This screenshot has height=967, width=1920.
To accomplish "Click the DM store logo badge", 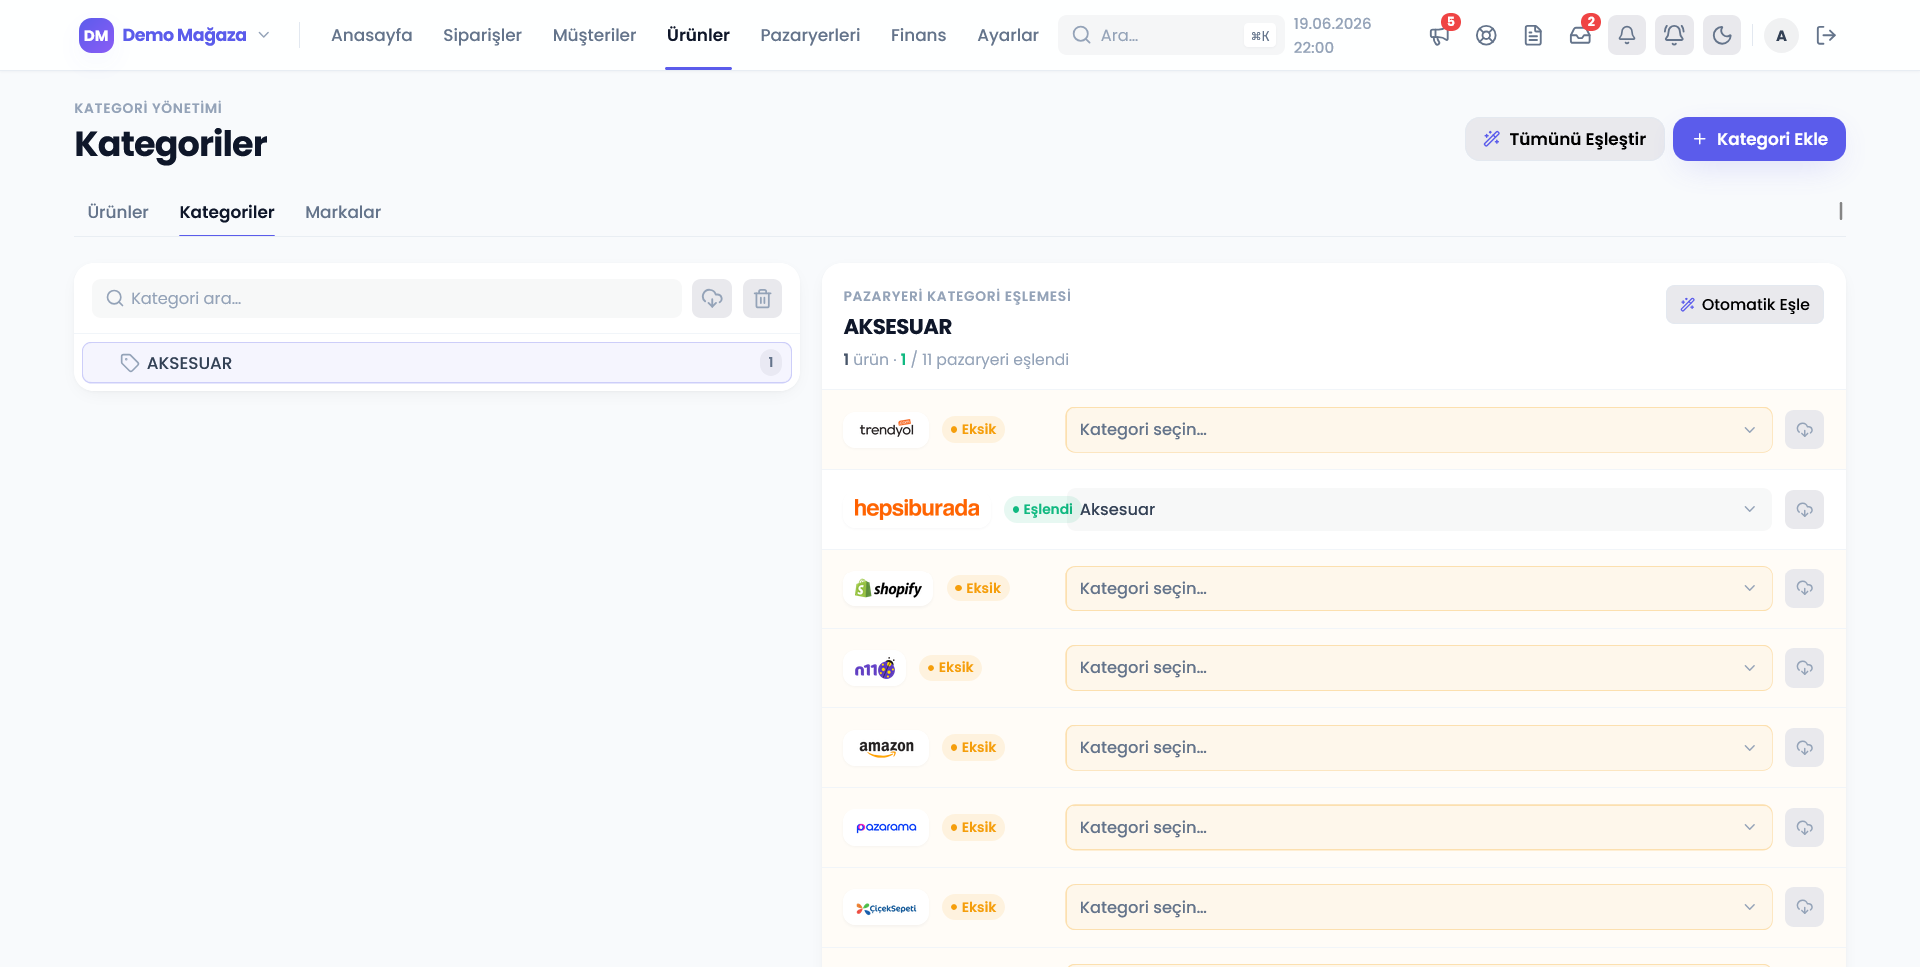I will pos(96,35).
